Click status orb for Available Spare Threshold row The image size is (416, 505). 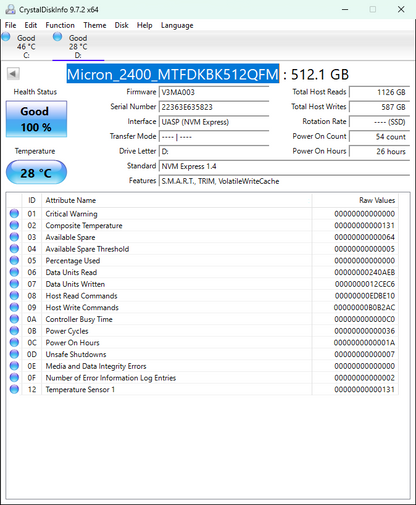[x=14, y=248]
